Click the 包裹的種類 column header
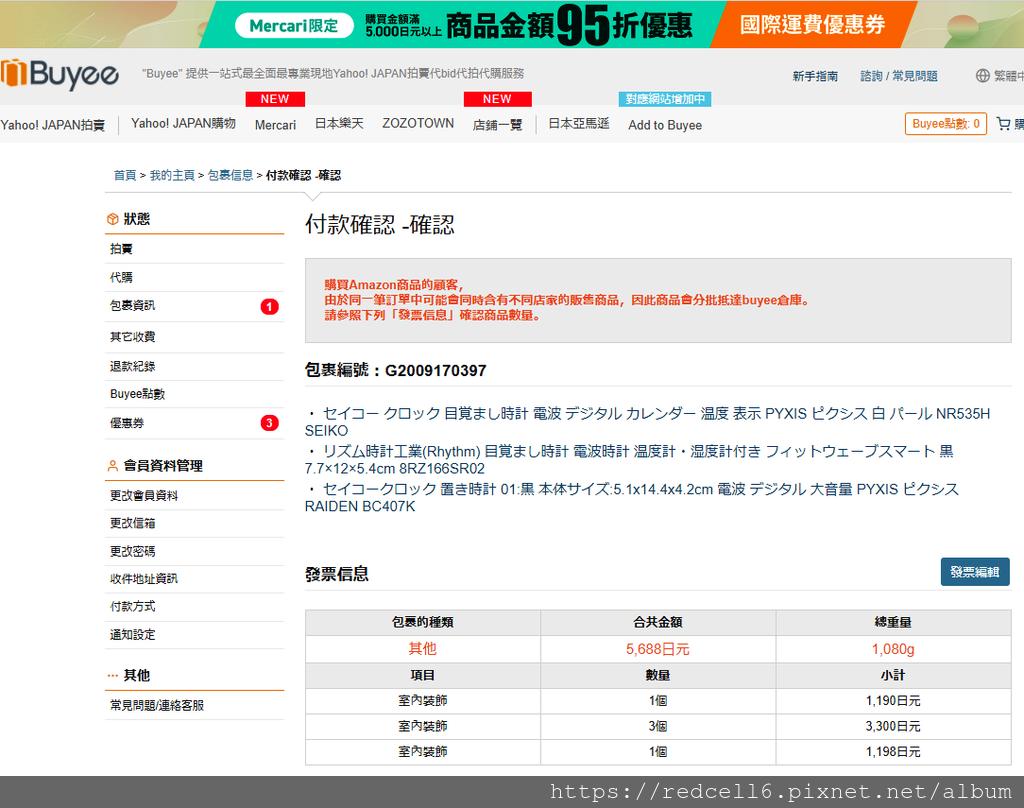The height and width of the screenshot is (808, 1024). point(423,622)
